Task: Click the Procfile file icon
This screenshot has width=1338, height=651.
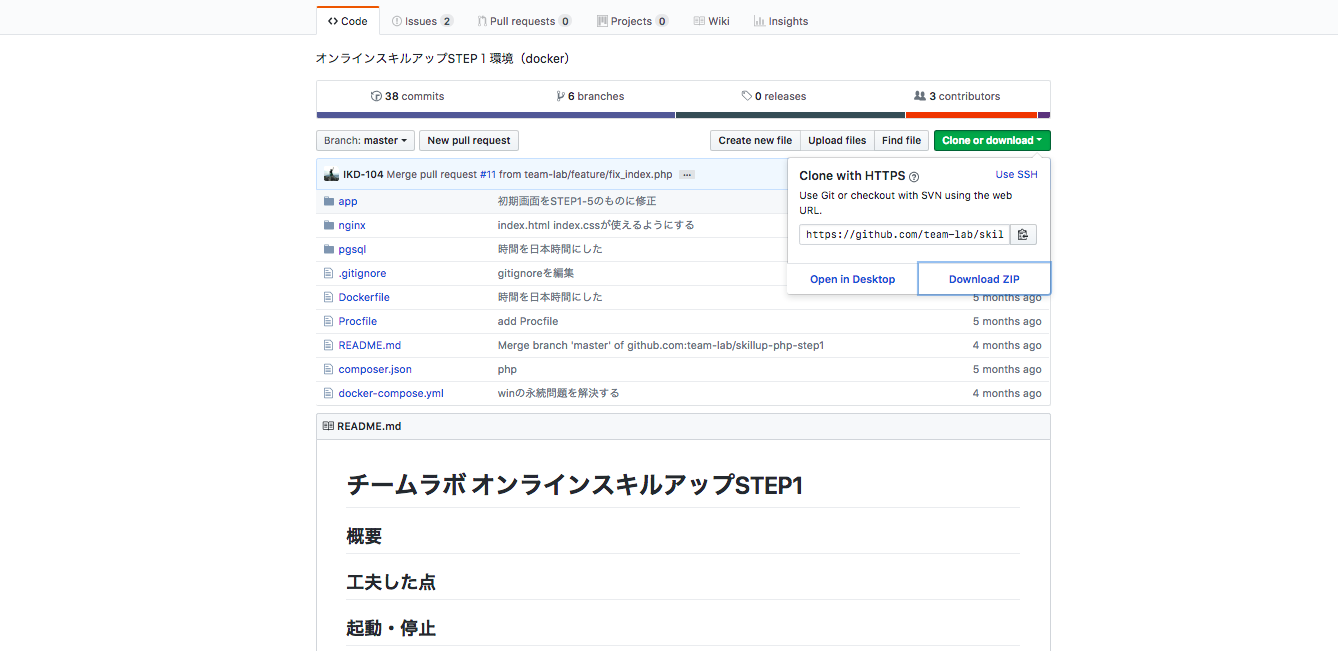Action: point(328,321)
